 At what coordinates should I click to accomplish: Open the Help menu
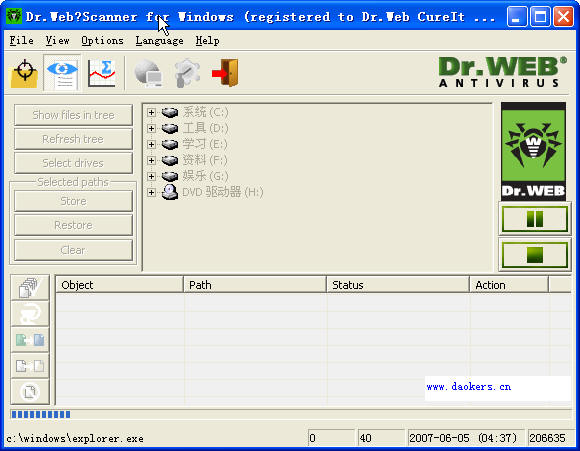click(x=208, y=40)
